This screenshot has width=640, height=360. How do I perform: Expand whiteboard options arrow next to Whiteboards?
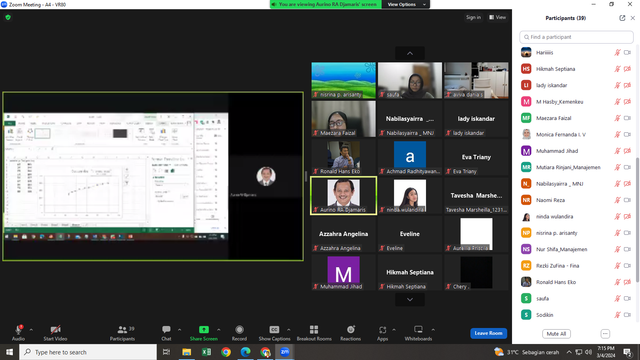tap(433, 330)
